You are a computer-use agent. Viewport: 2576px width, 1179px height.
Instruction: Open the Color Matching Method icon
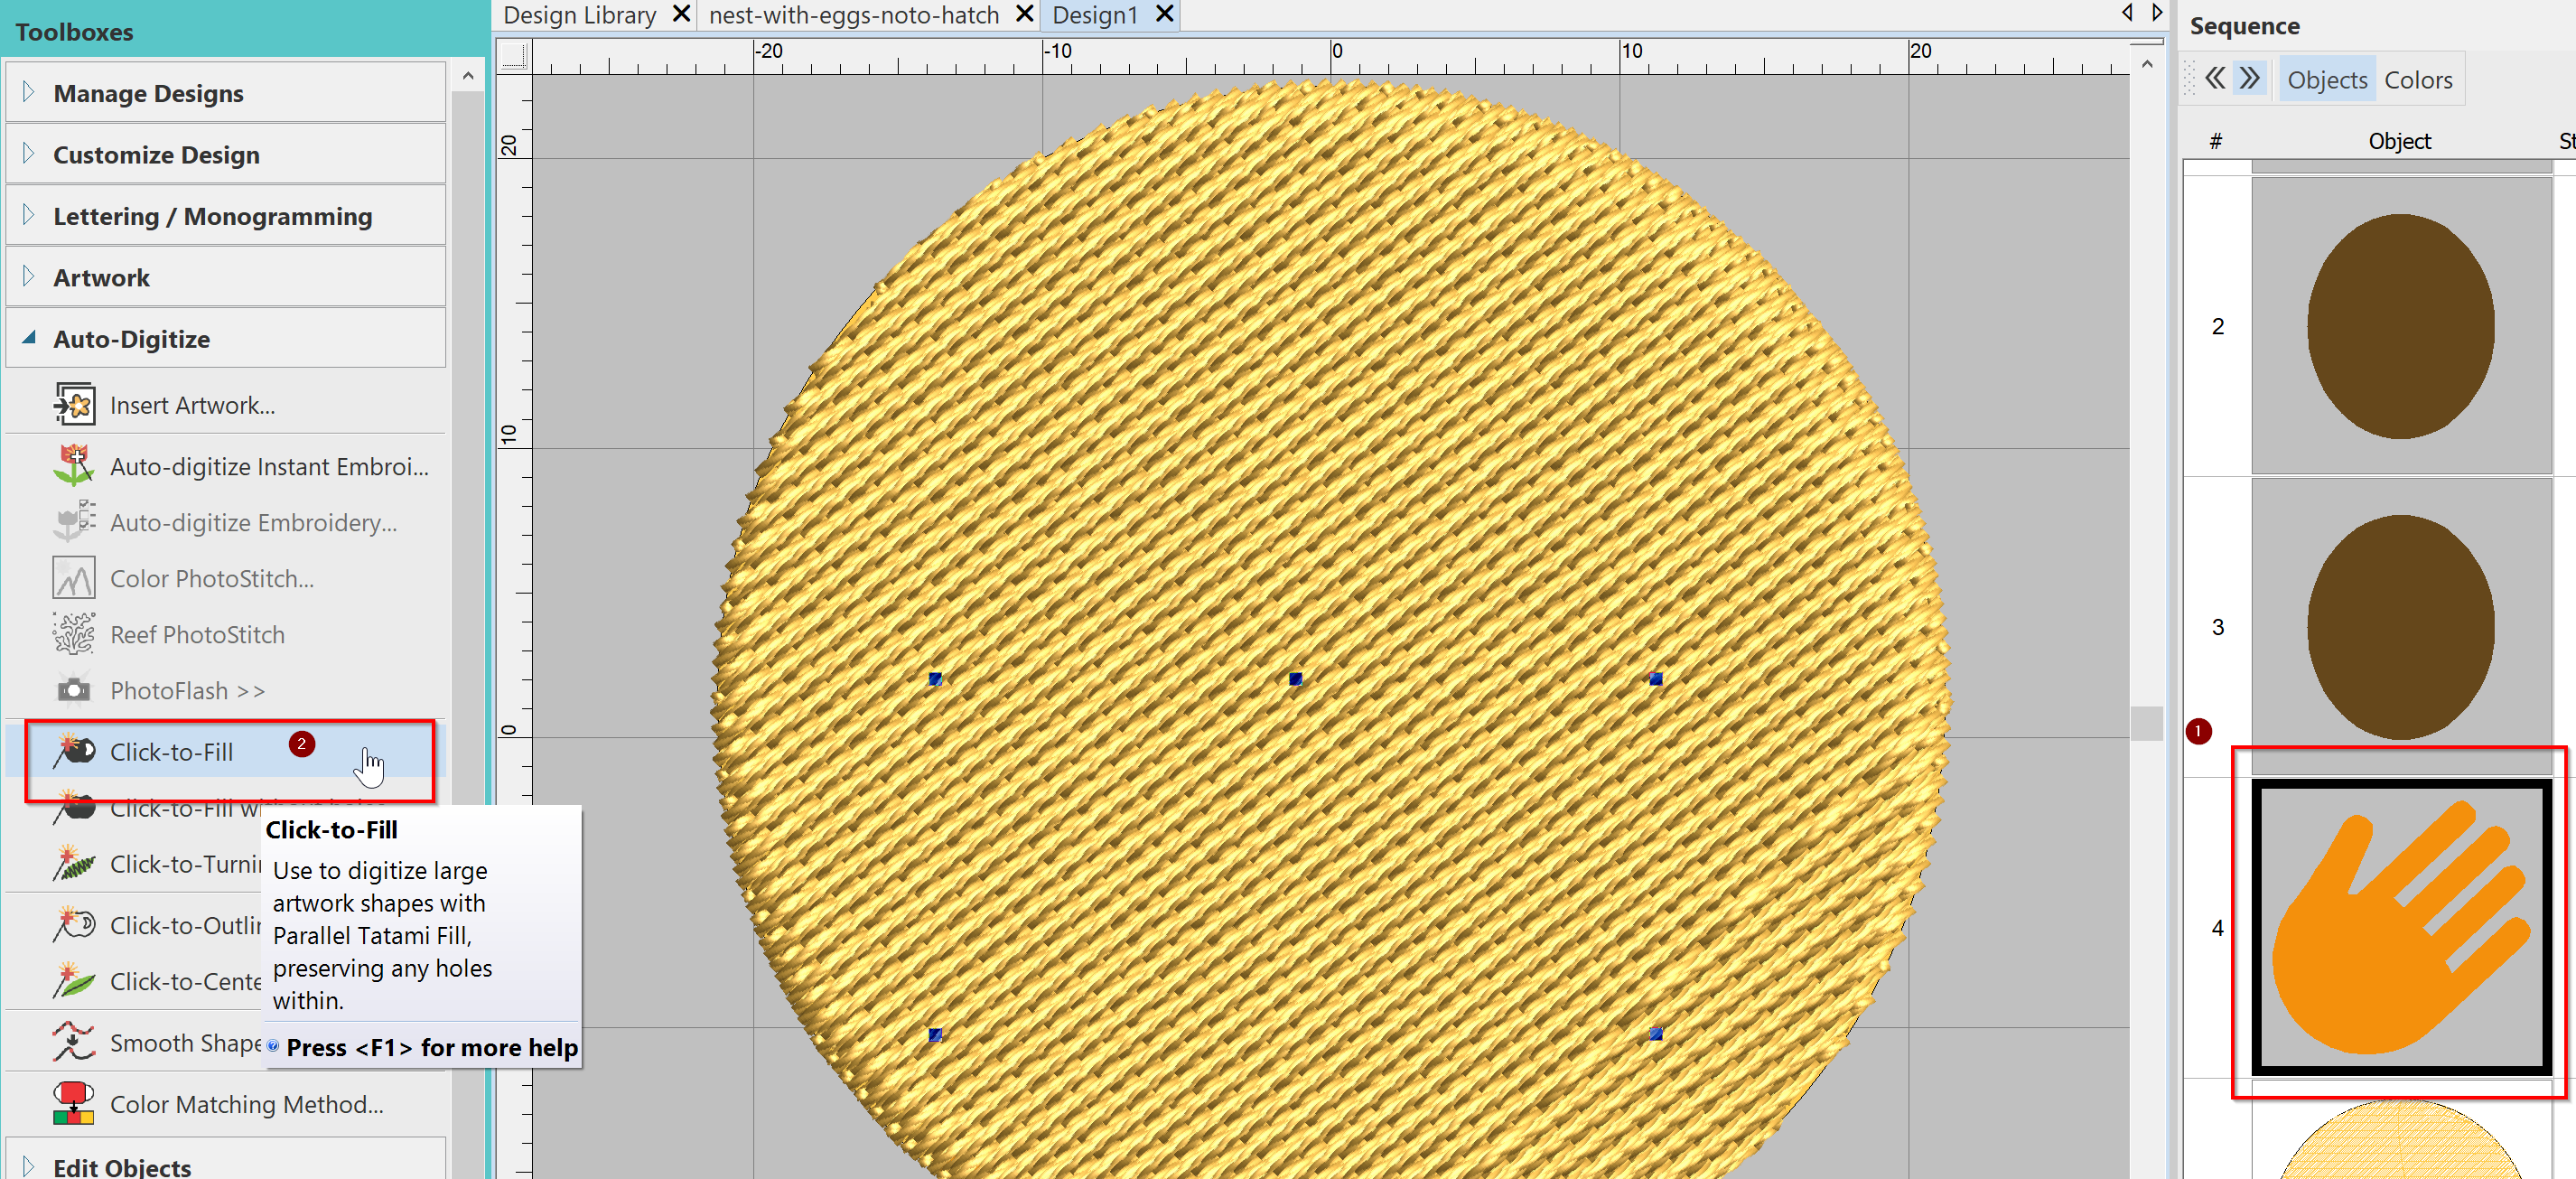pyautogui.click(x=74, y=1103)
